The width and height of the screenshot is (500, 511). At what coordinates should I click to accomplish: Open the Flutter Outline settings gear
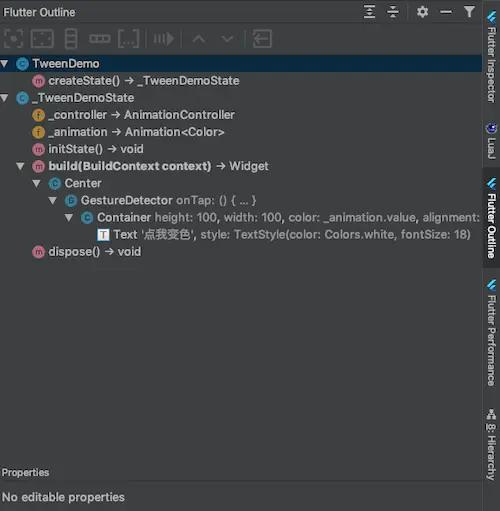pyautogui.click(x=422, y=12)
